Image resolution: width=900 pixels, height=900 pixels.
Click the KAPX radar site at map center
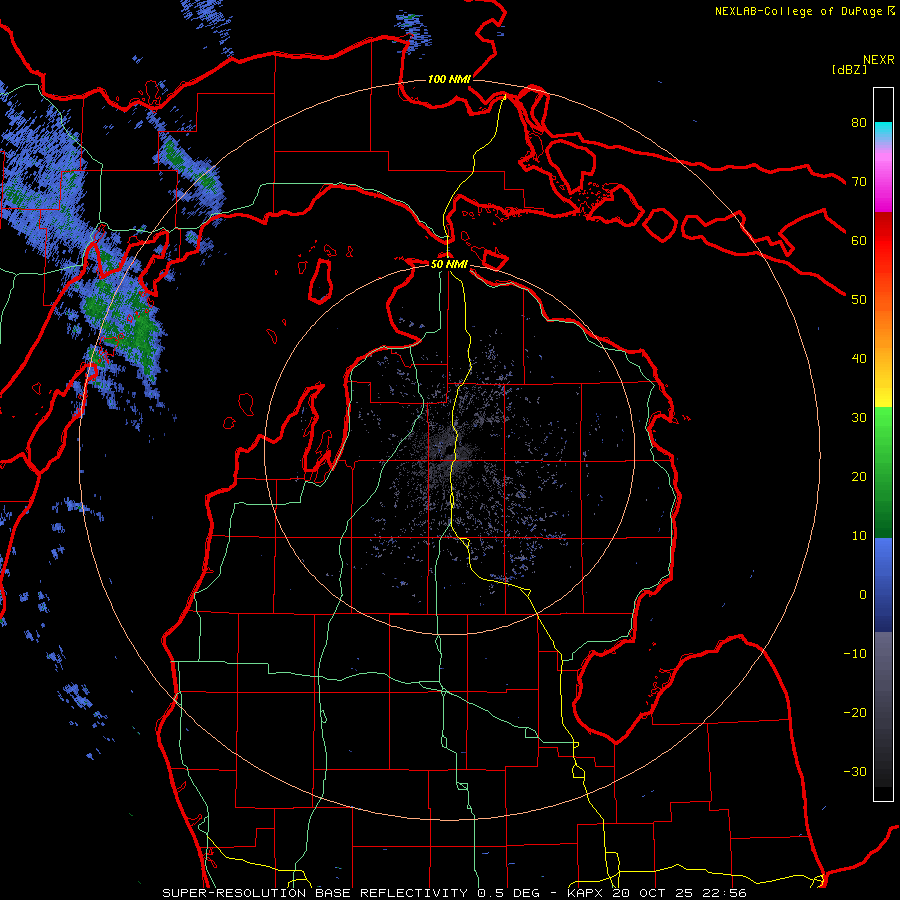point(450,451)
